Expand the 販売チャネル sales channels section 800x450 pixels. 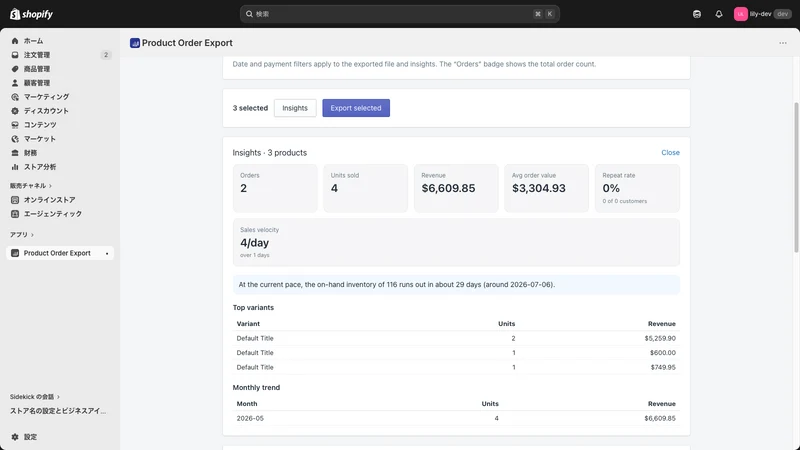(x=31, y=186)
